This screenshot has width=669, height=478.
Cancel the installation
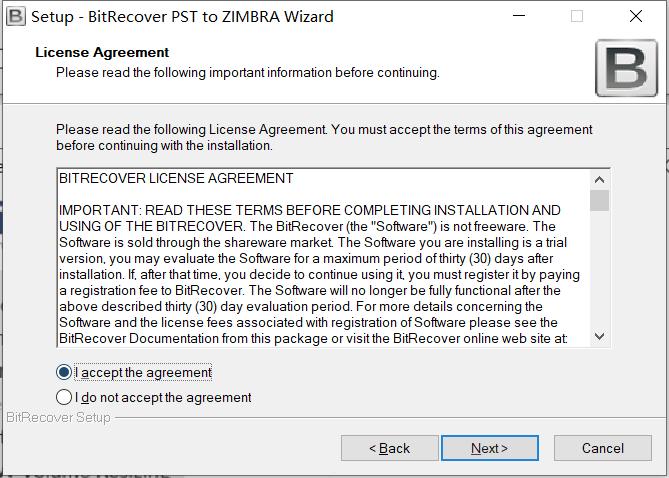[x=603, y=448]
